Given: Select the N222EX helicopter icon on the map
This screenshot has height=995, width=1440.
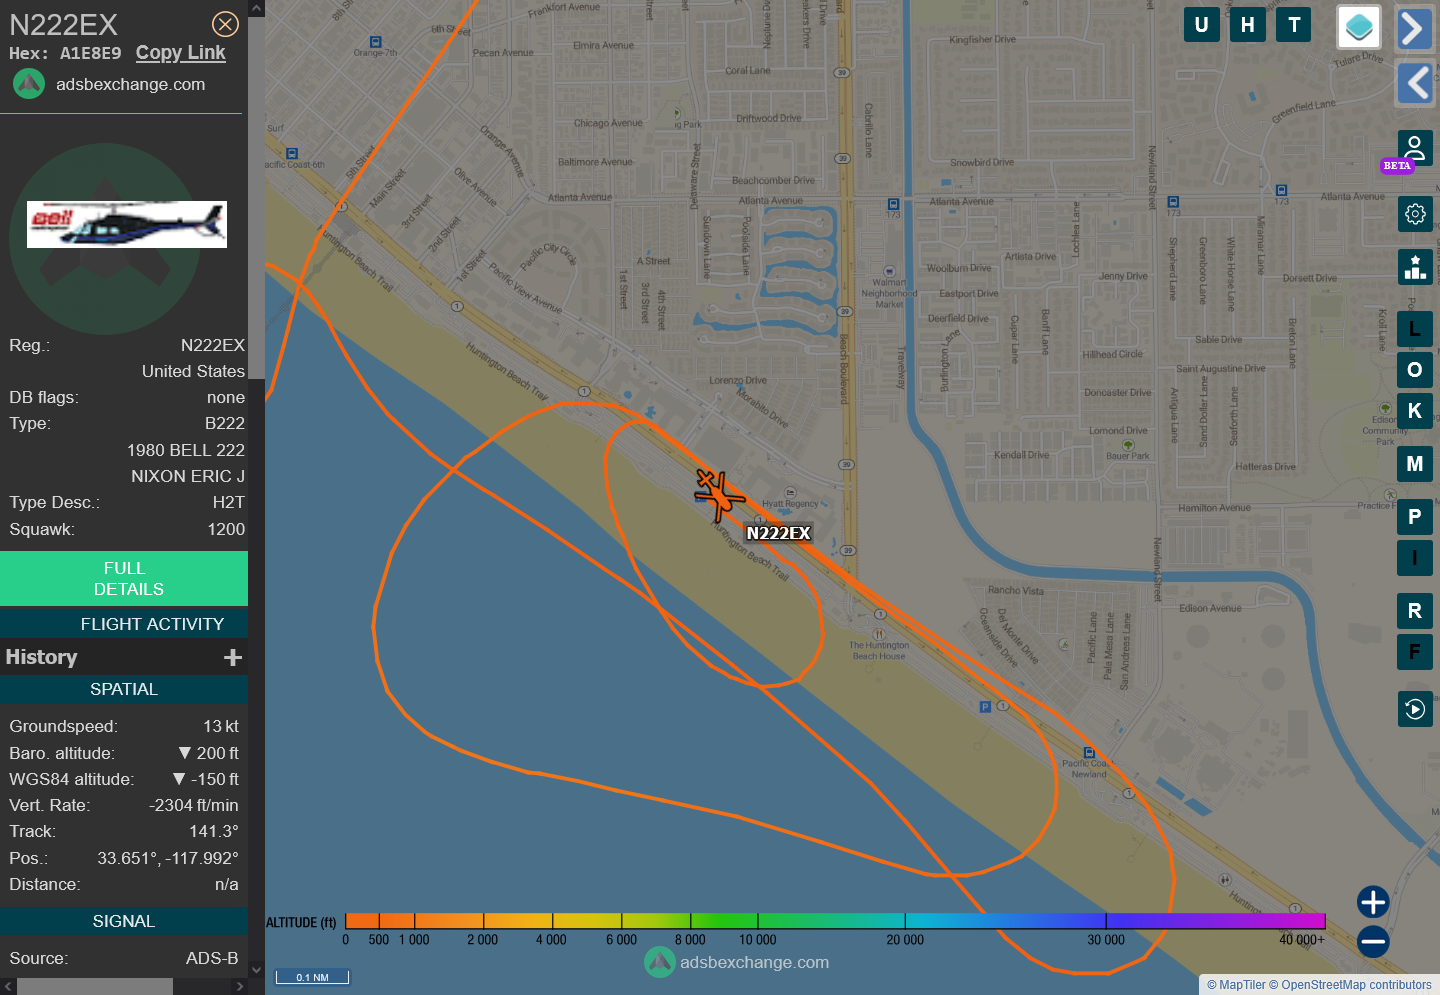Looking at the screenshot, I should pos(718,494).
